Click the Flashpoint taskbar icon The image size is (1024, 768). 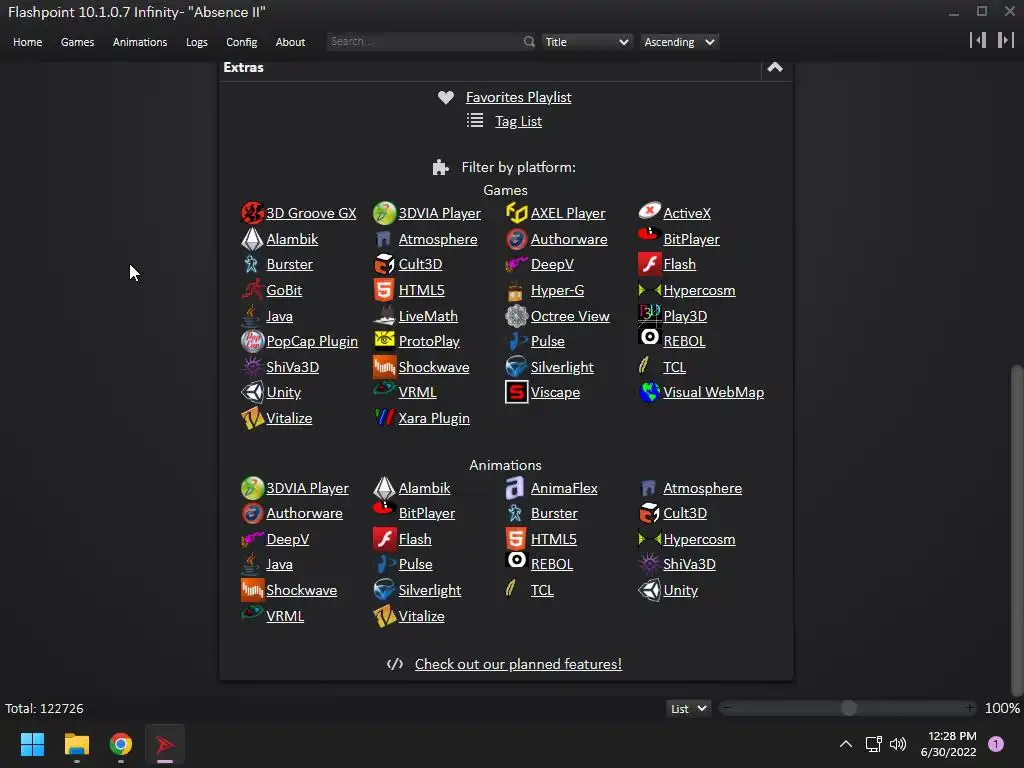(x=165, y=744)
